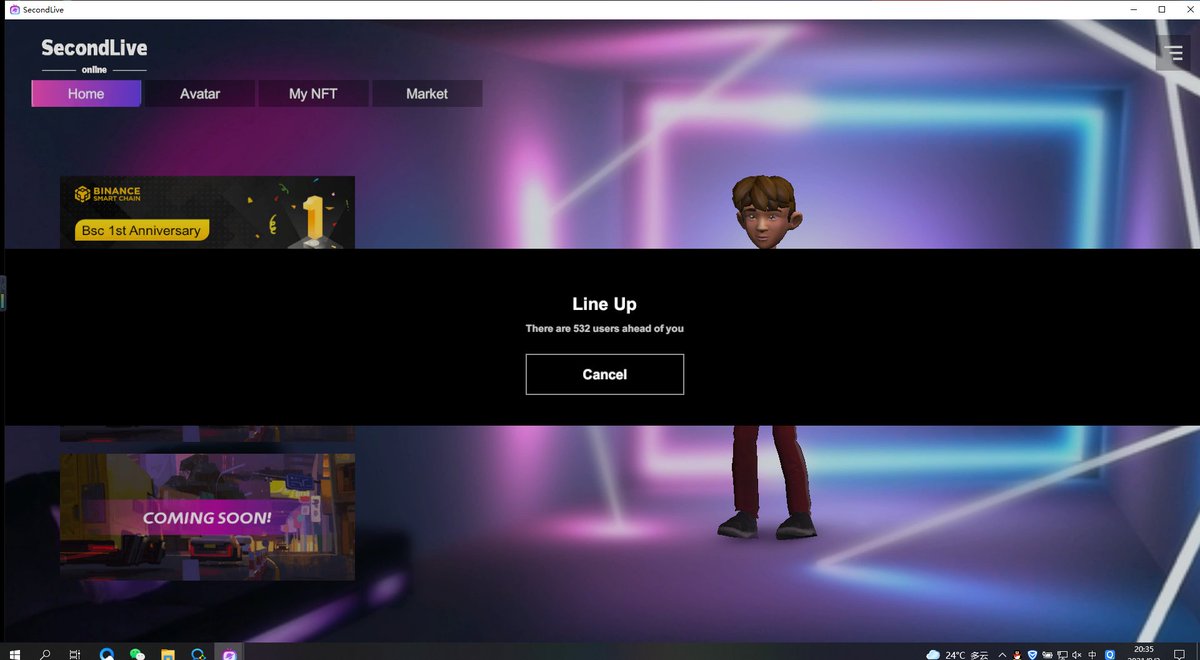
Task: Go to the My NFT tab
Action: point(313,93)
